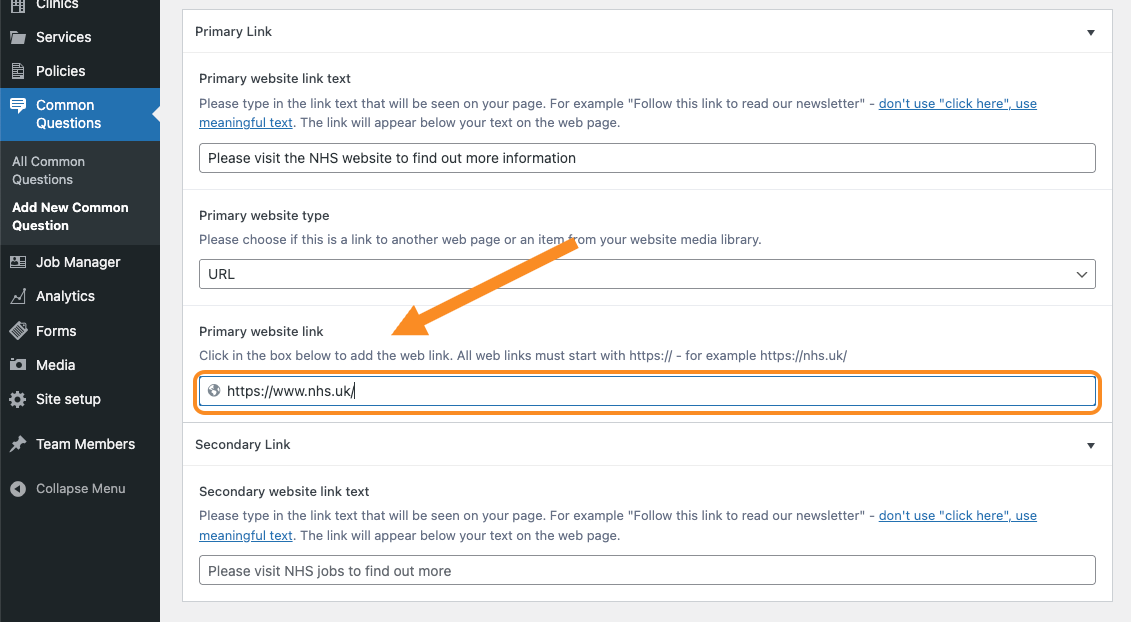
Task: Click the Policies document icon
Action: point(18,71)
